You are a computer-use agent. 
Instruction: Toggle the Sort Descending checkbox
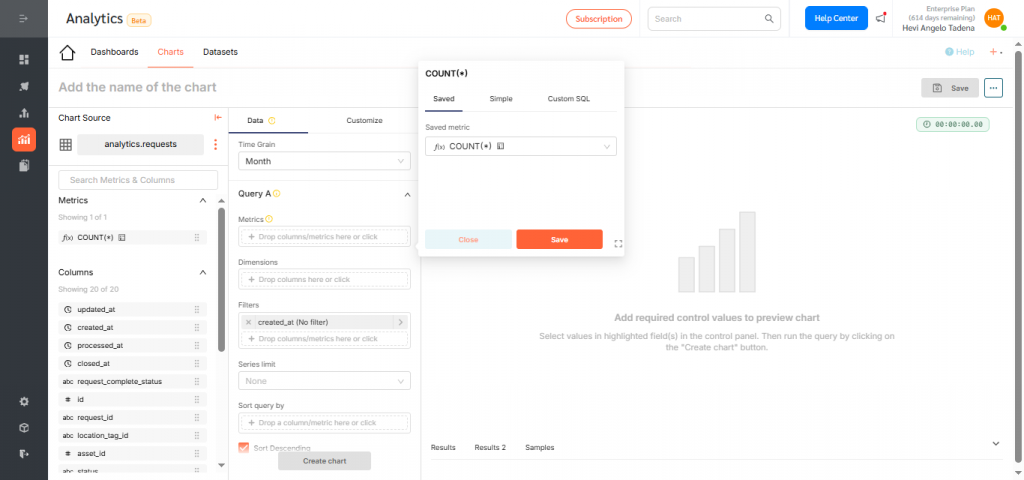(244, 447)
